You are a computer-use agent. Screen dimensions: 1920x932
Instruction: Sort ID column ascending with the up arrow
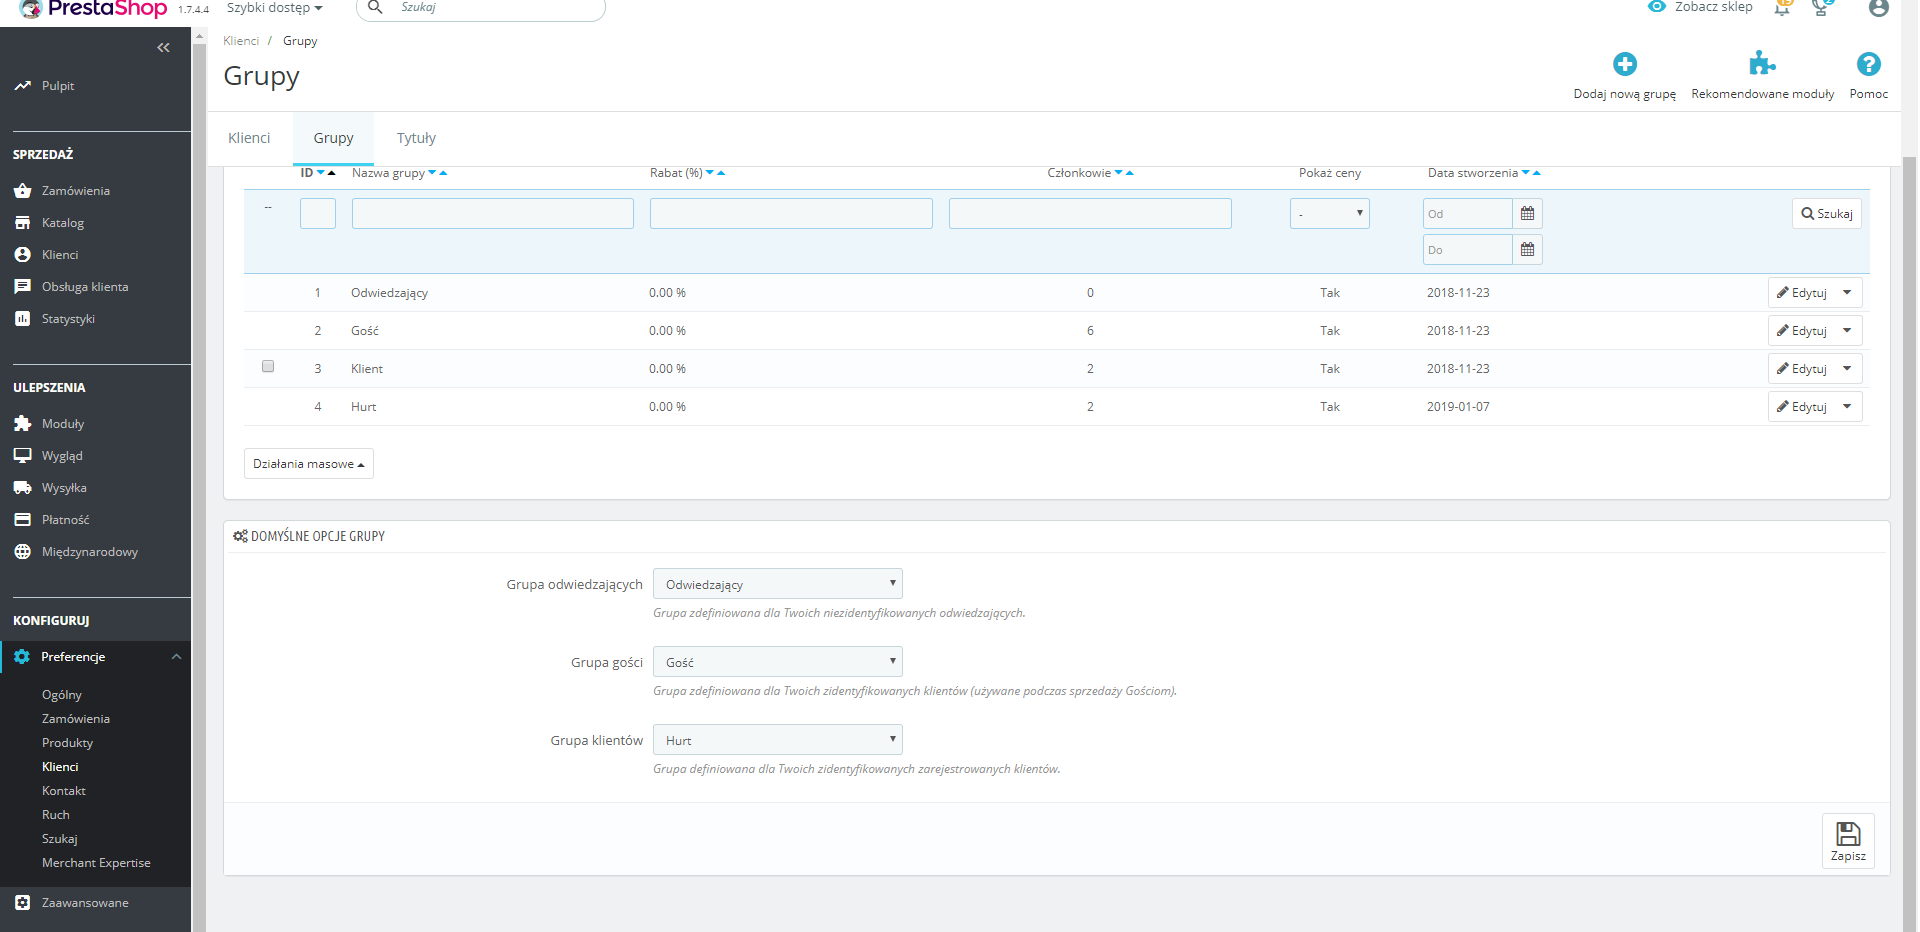point(332,173)
